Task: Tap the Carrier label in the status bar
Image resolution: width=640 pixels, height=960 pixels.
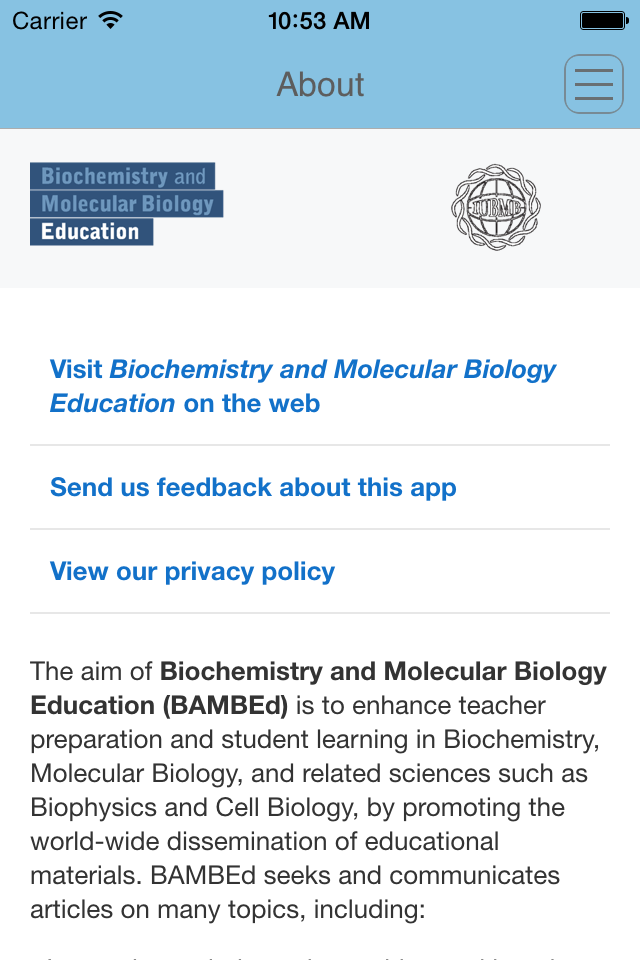Action: (x=50, y=21)
